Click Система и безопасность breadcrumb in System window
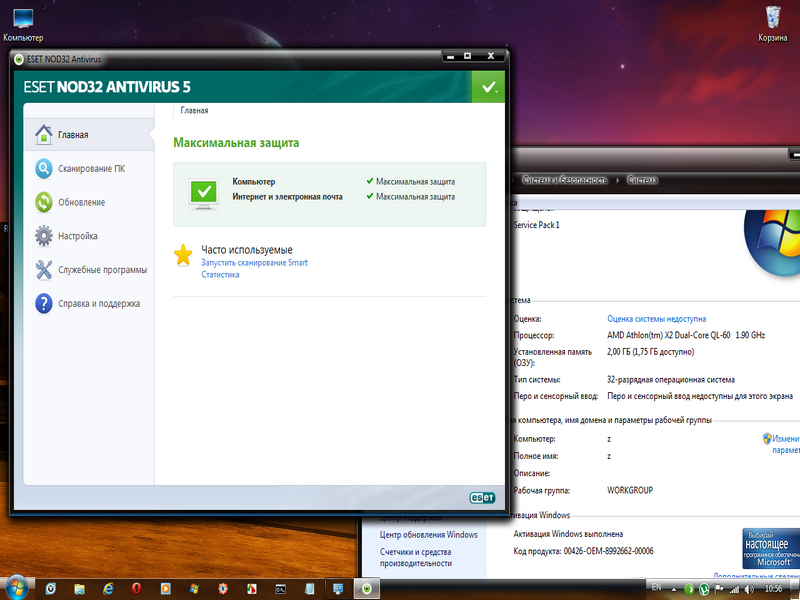Screen dimensions: 800x600 point(565,180)
